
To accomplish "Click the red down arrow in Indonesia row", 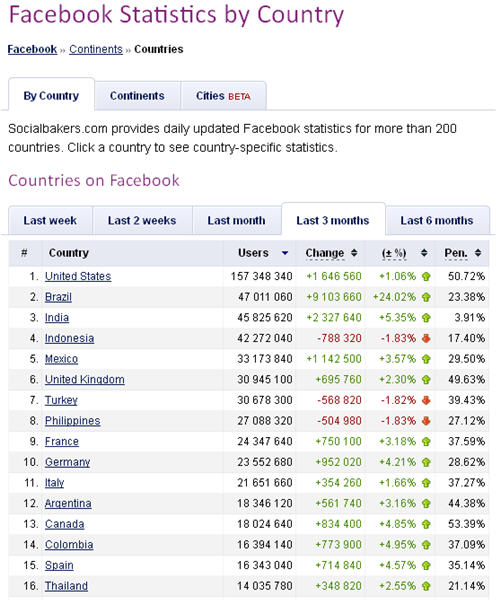I will (x=426, y=339).
